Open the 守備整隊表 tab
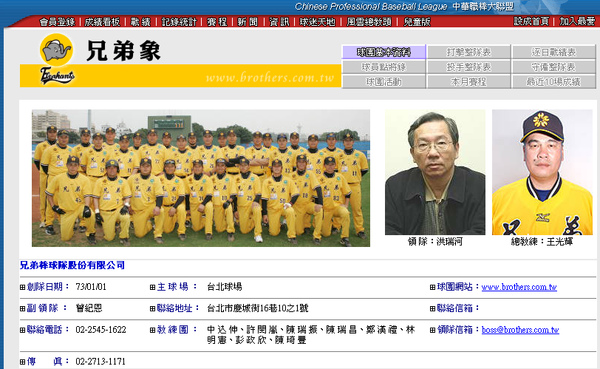Screen dimensions: 600x369 tap(554, 67)
